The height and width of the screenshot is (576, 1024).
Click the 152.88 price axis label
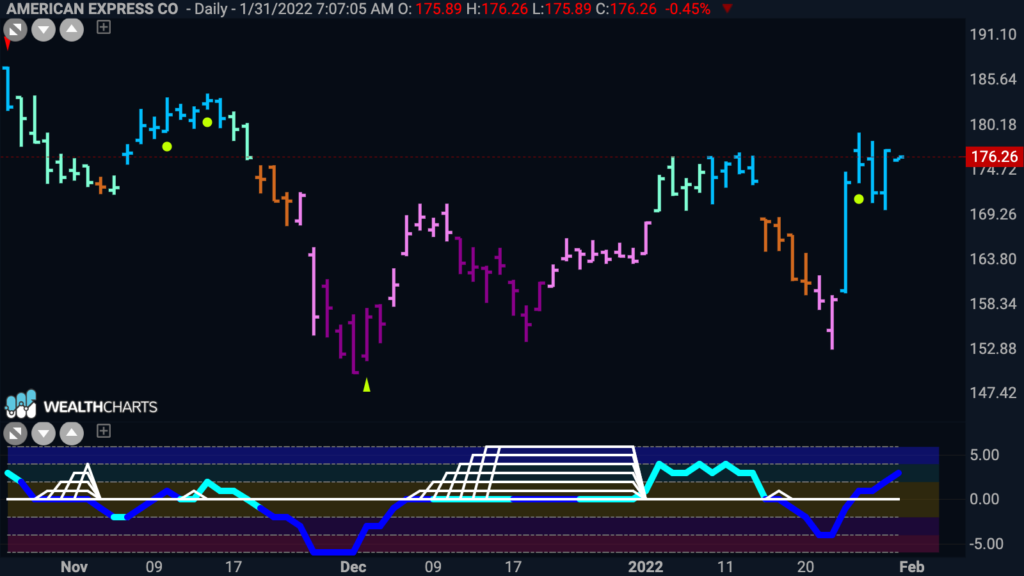point(993,349)
